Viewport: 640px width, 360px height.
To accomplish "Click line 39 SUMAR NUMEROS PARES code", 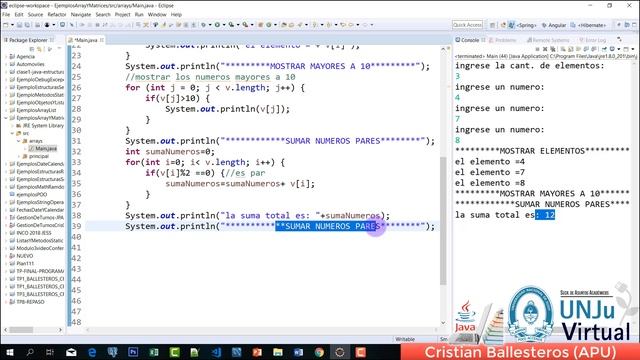I will pos(280,226).
